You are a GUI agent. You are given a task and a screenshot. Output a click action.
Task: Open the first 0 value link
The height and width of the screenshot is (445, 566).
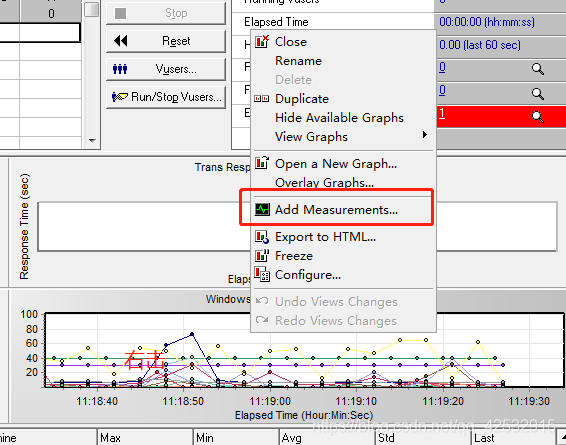442,67
